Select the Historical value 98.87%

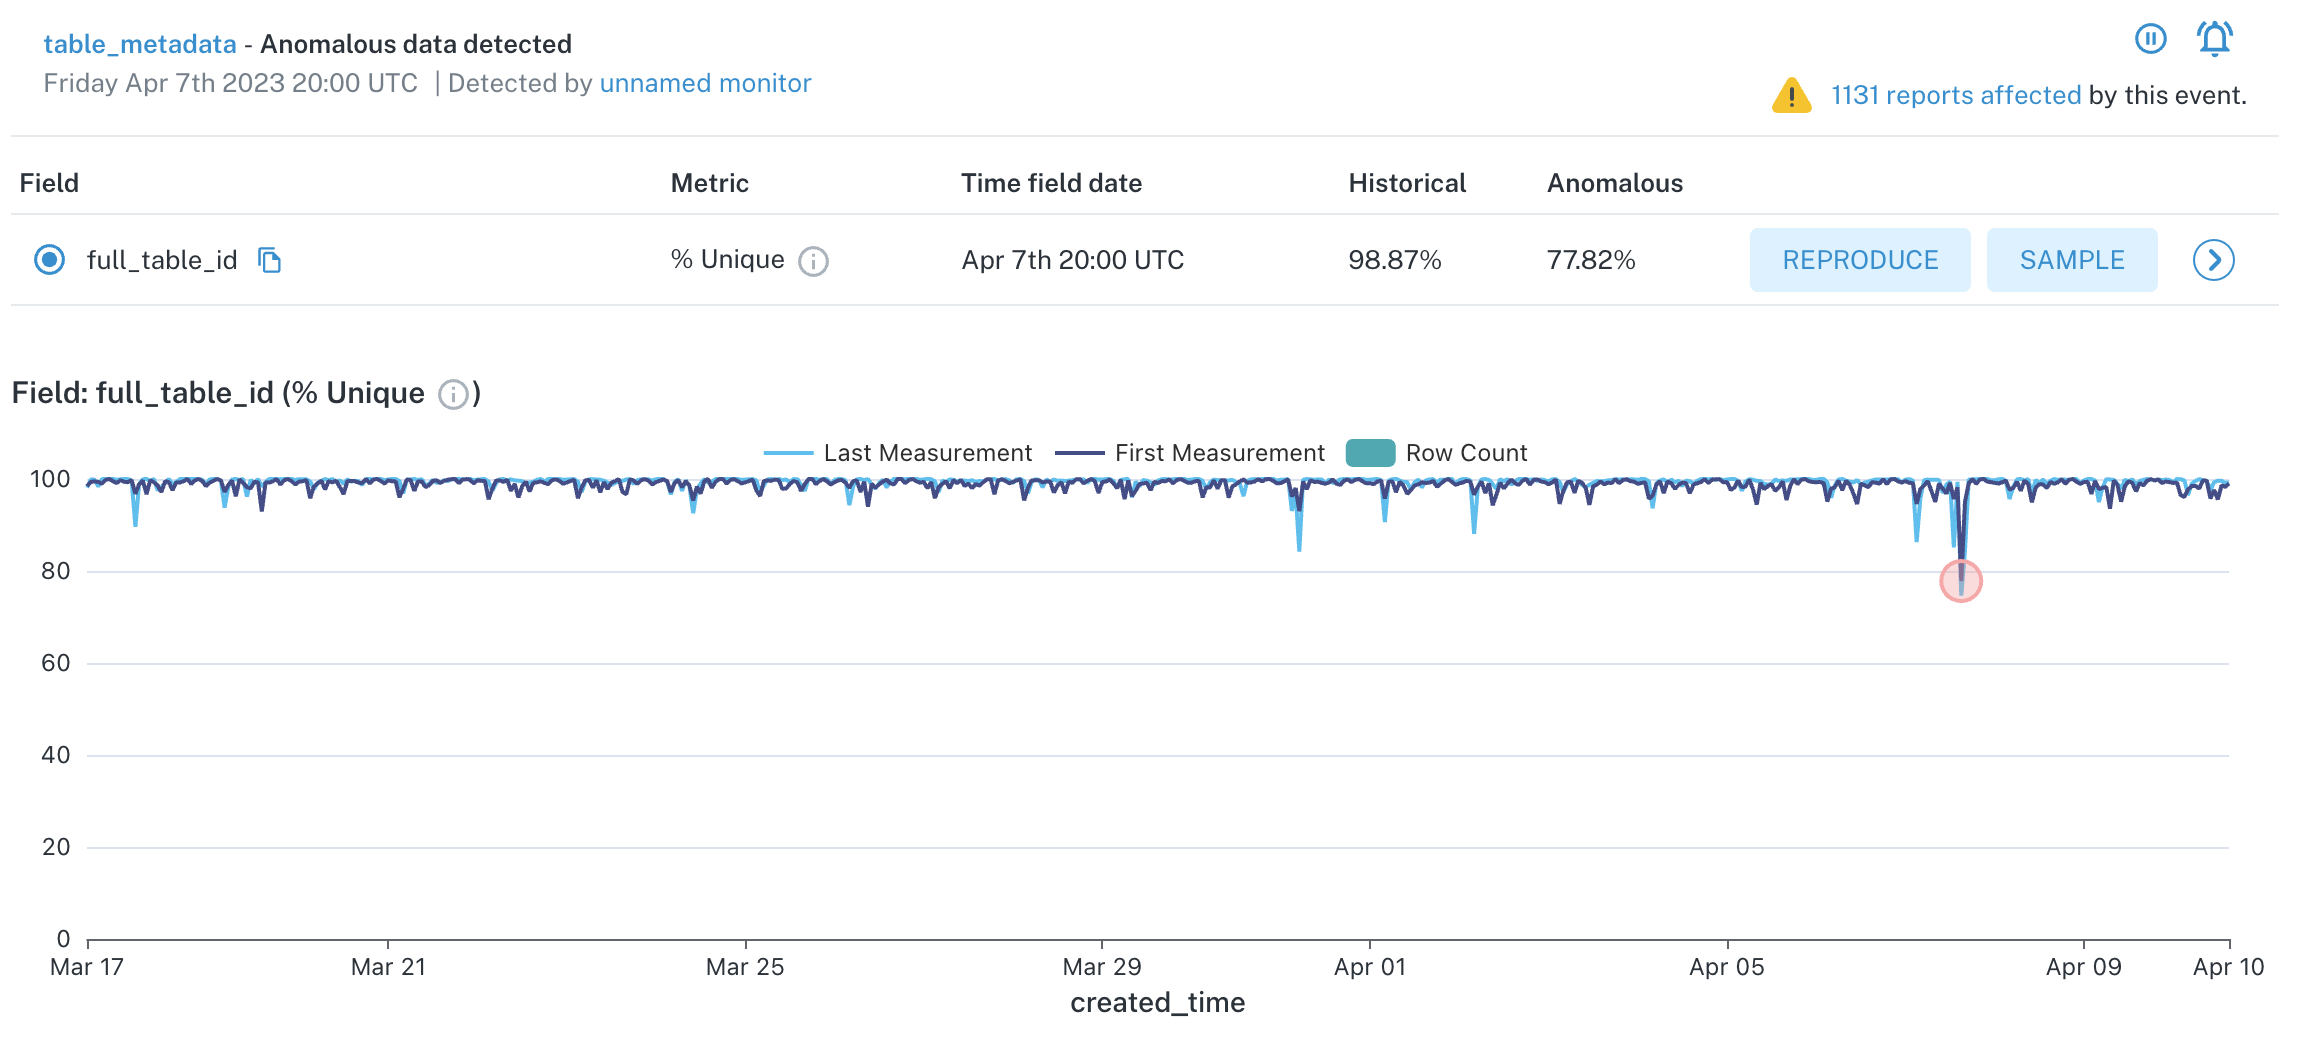(1394, 260)
